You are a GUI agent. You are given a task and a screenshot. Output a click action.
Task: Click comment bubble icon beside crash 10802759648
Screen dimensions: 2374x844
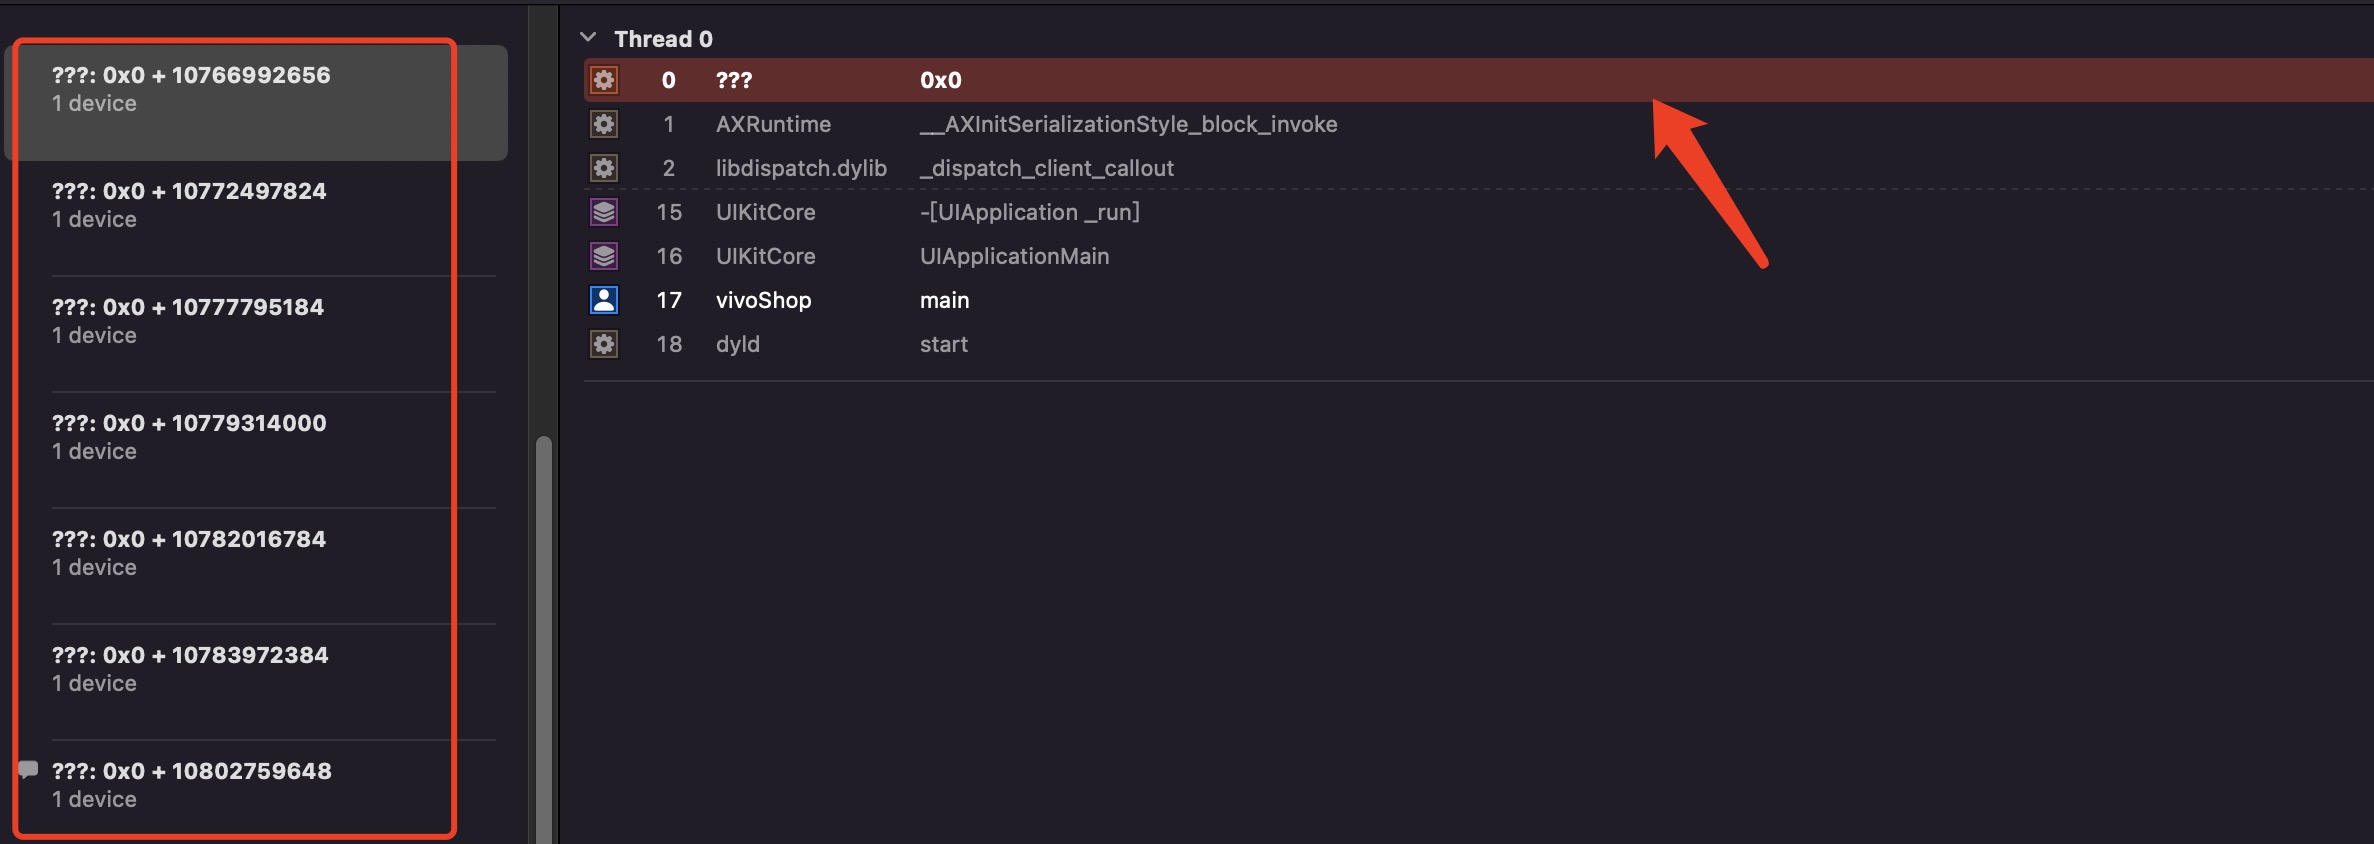(x=28, y=769)
